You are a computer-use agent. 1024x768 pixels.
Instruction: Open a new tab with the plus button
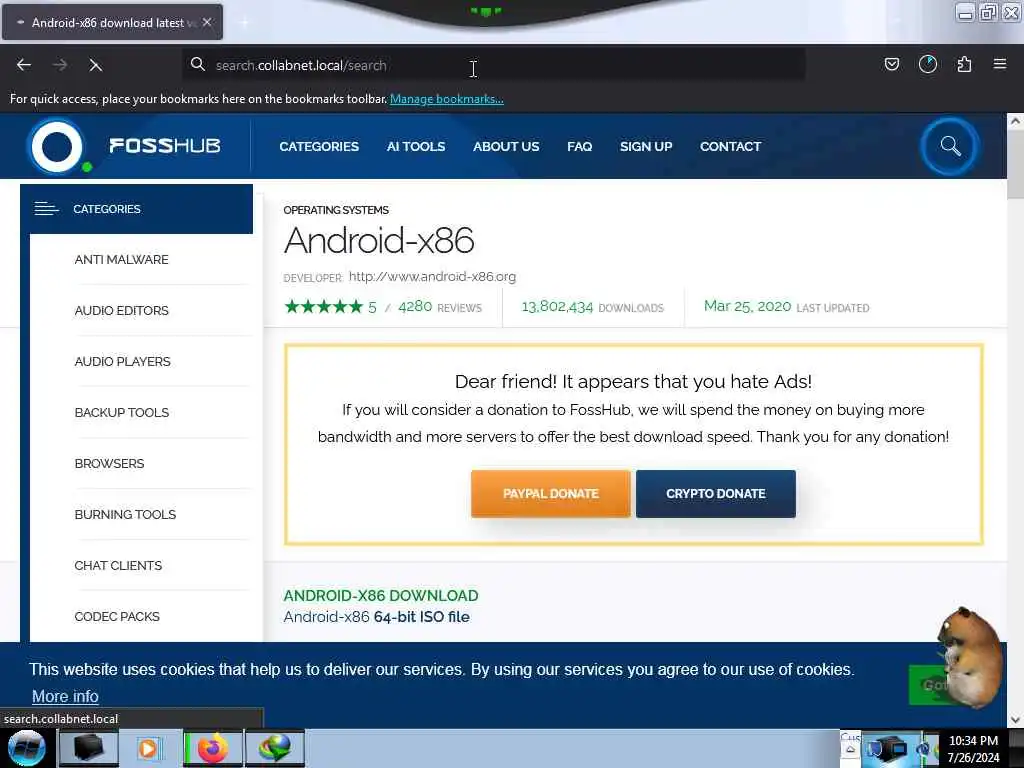pyautogui.click(x=244, y=22)
